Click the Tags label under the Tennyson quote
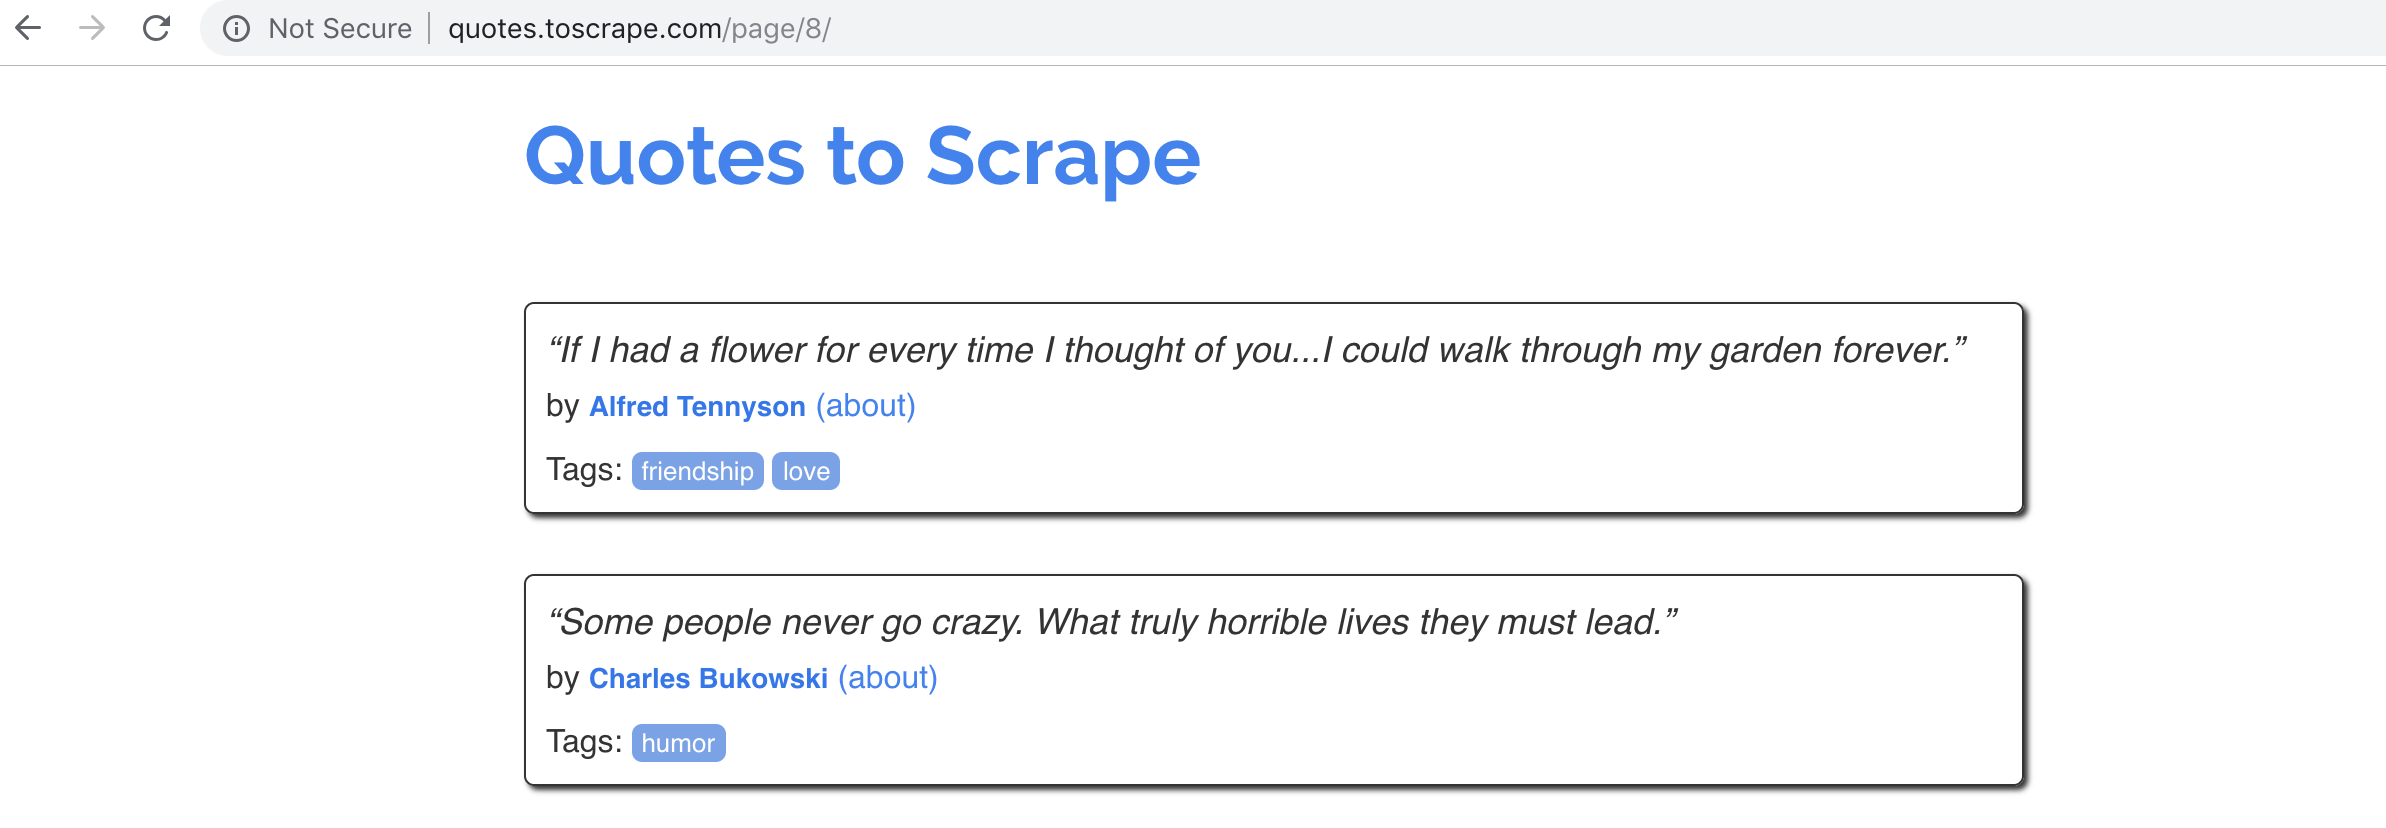This screenshot has height=828, width=2386. click(x=583, y=469)
